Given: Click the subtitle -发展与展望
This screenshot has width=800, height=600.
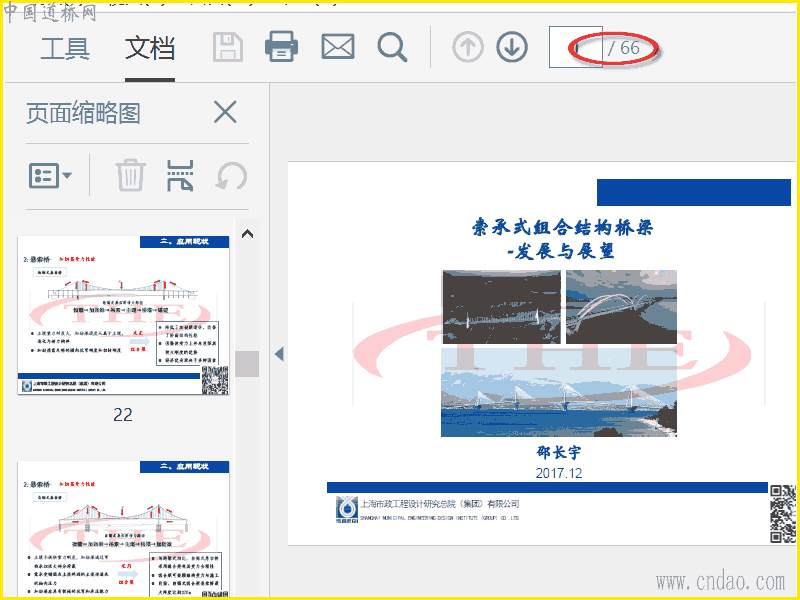Looking at the screenshot, I should (561, 252).
